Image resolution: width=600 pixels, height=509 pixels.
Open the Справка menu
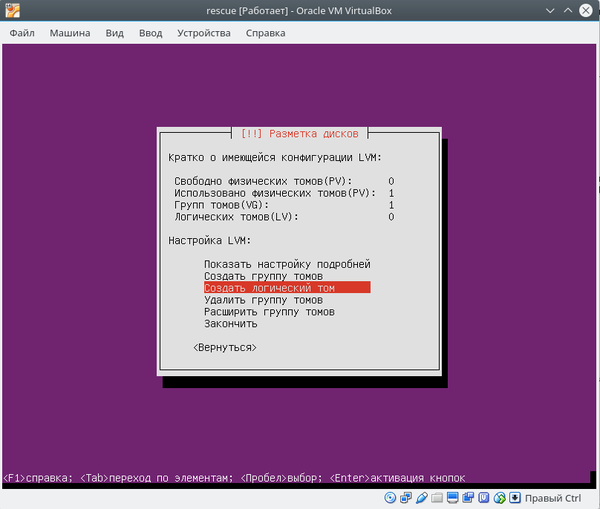click(266, 33)
